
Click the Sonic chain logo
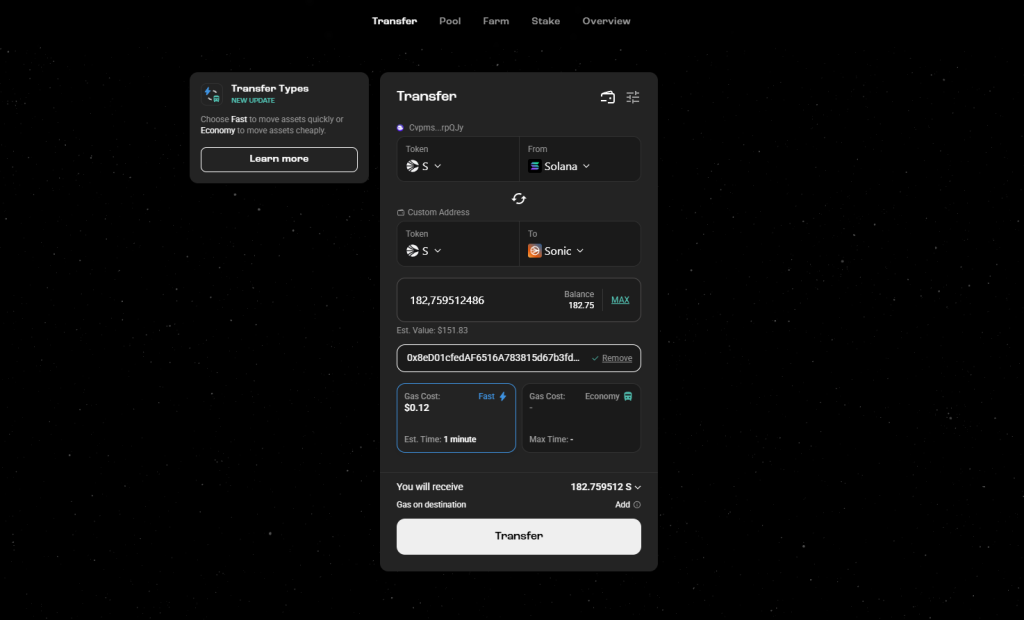click(535, 251)
